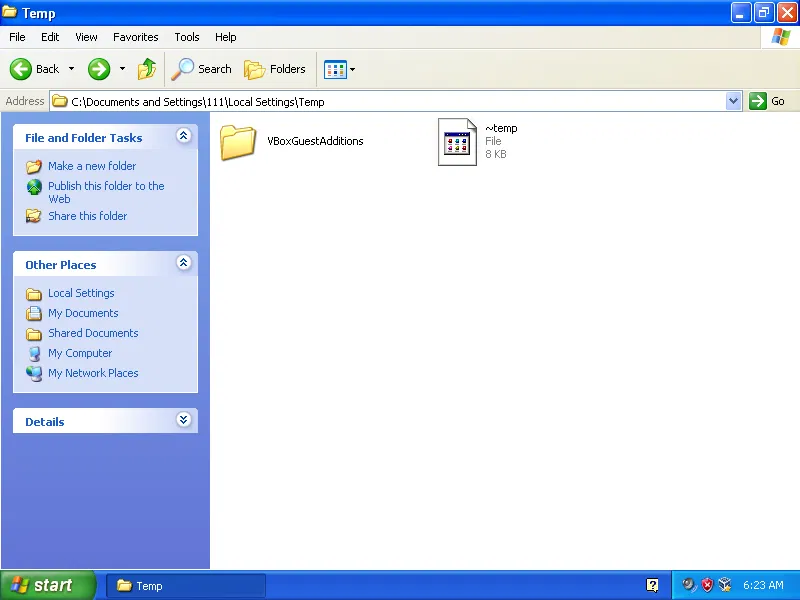Open the Views dropdown arrow

click(x=353, y=69)
